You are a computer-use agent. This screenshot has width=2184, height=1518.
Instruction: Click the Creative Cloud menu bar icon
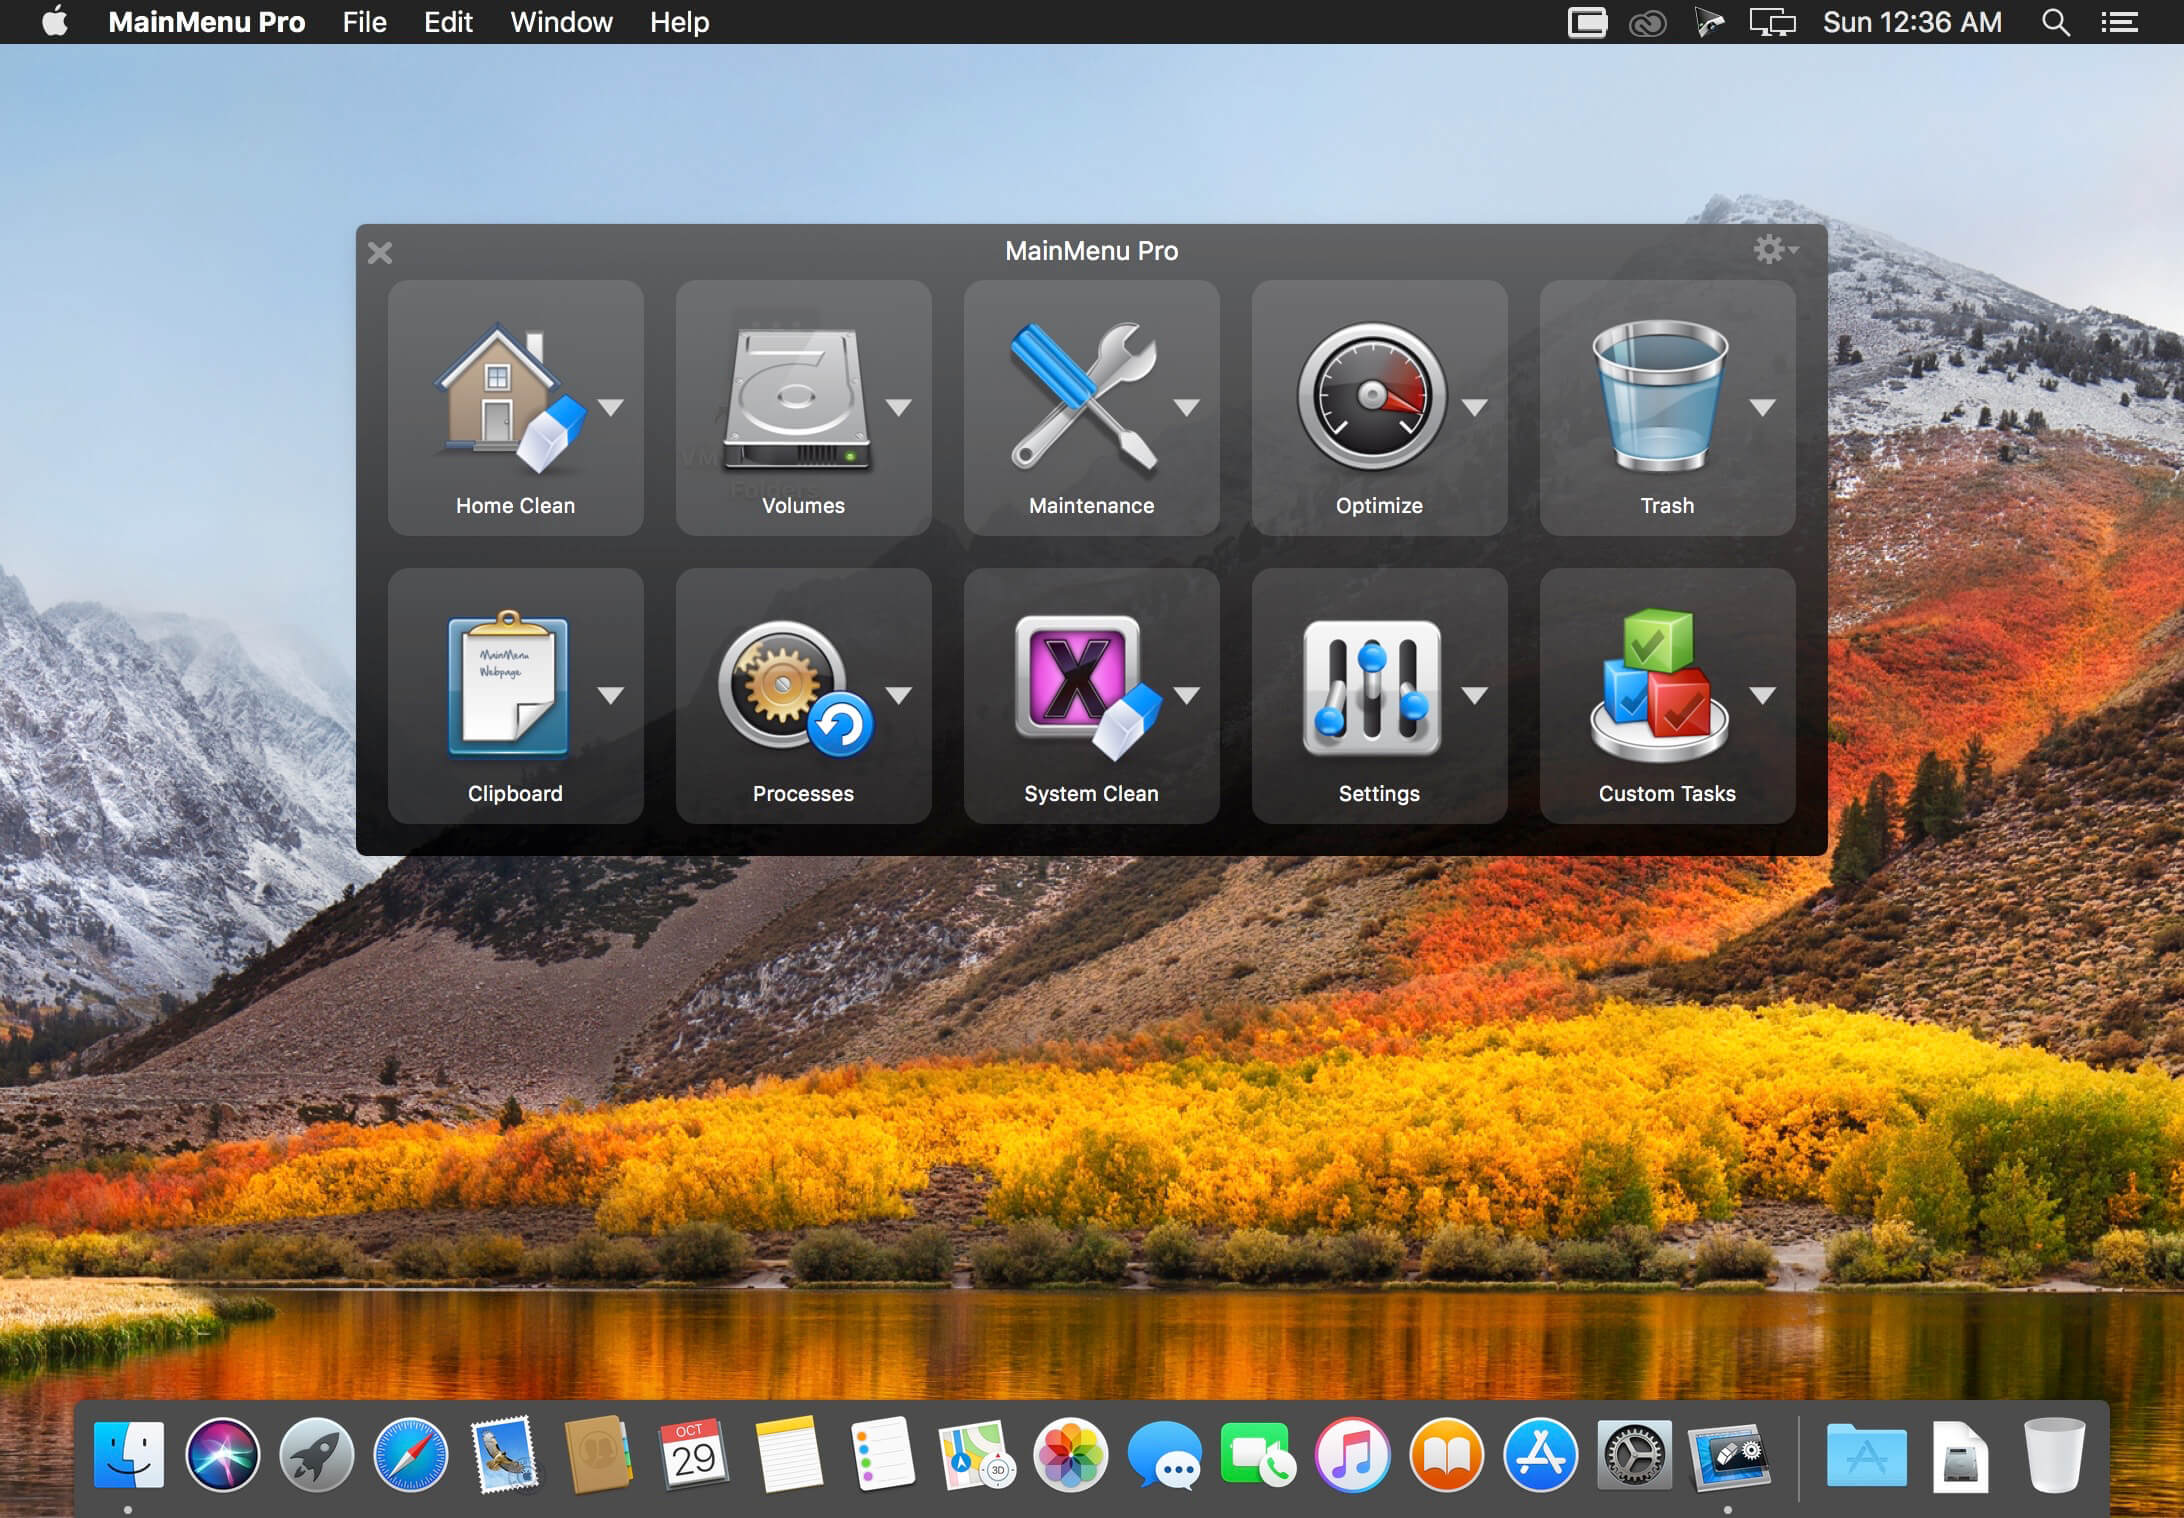tap(1647, 23)
